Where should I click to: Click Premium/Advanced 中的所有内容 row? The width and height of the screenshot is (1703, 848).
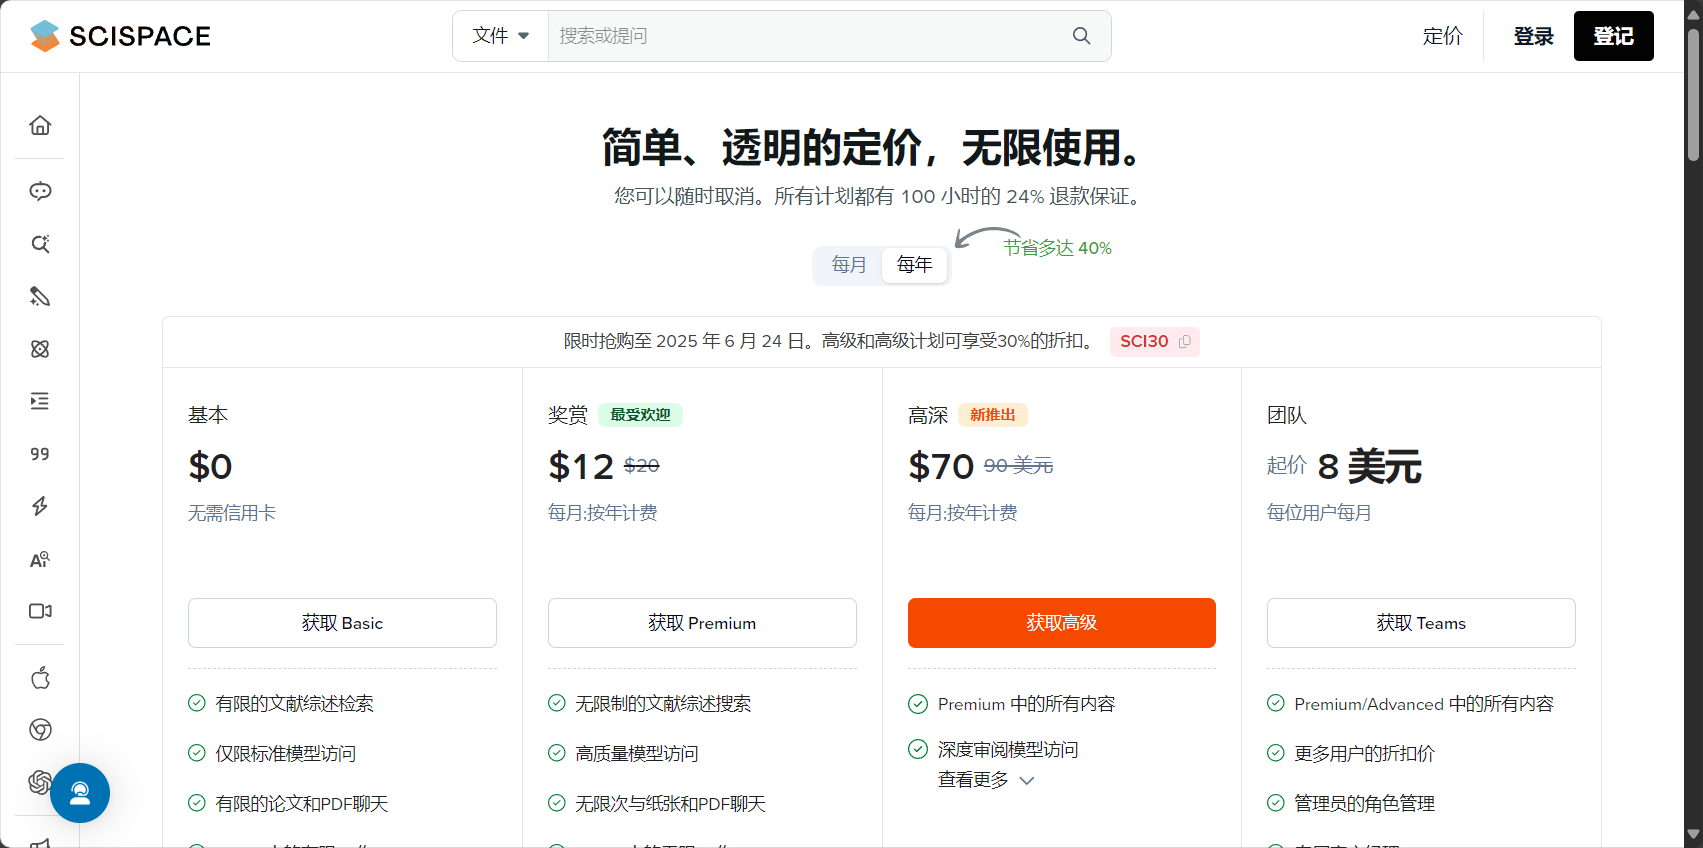pyautogui.click(x=1411, y=704)
